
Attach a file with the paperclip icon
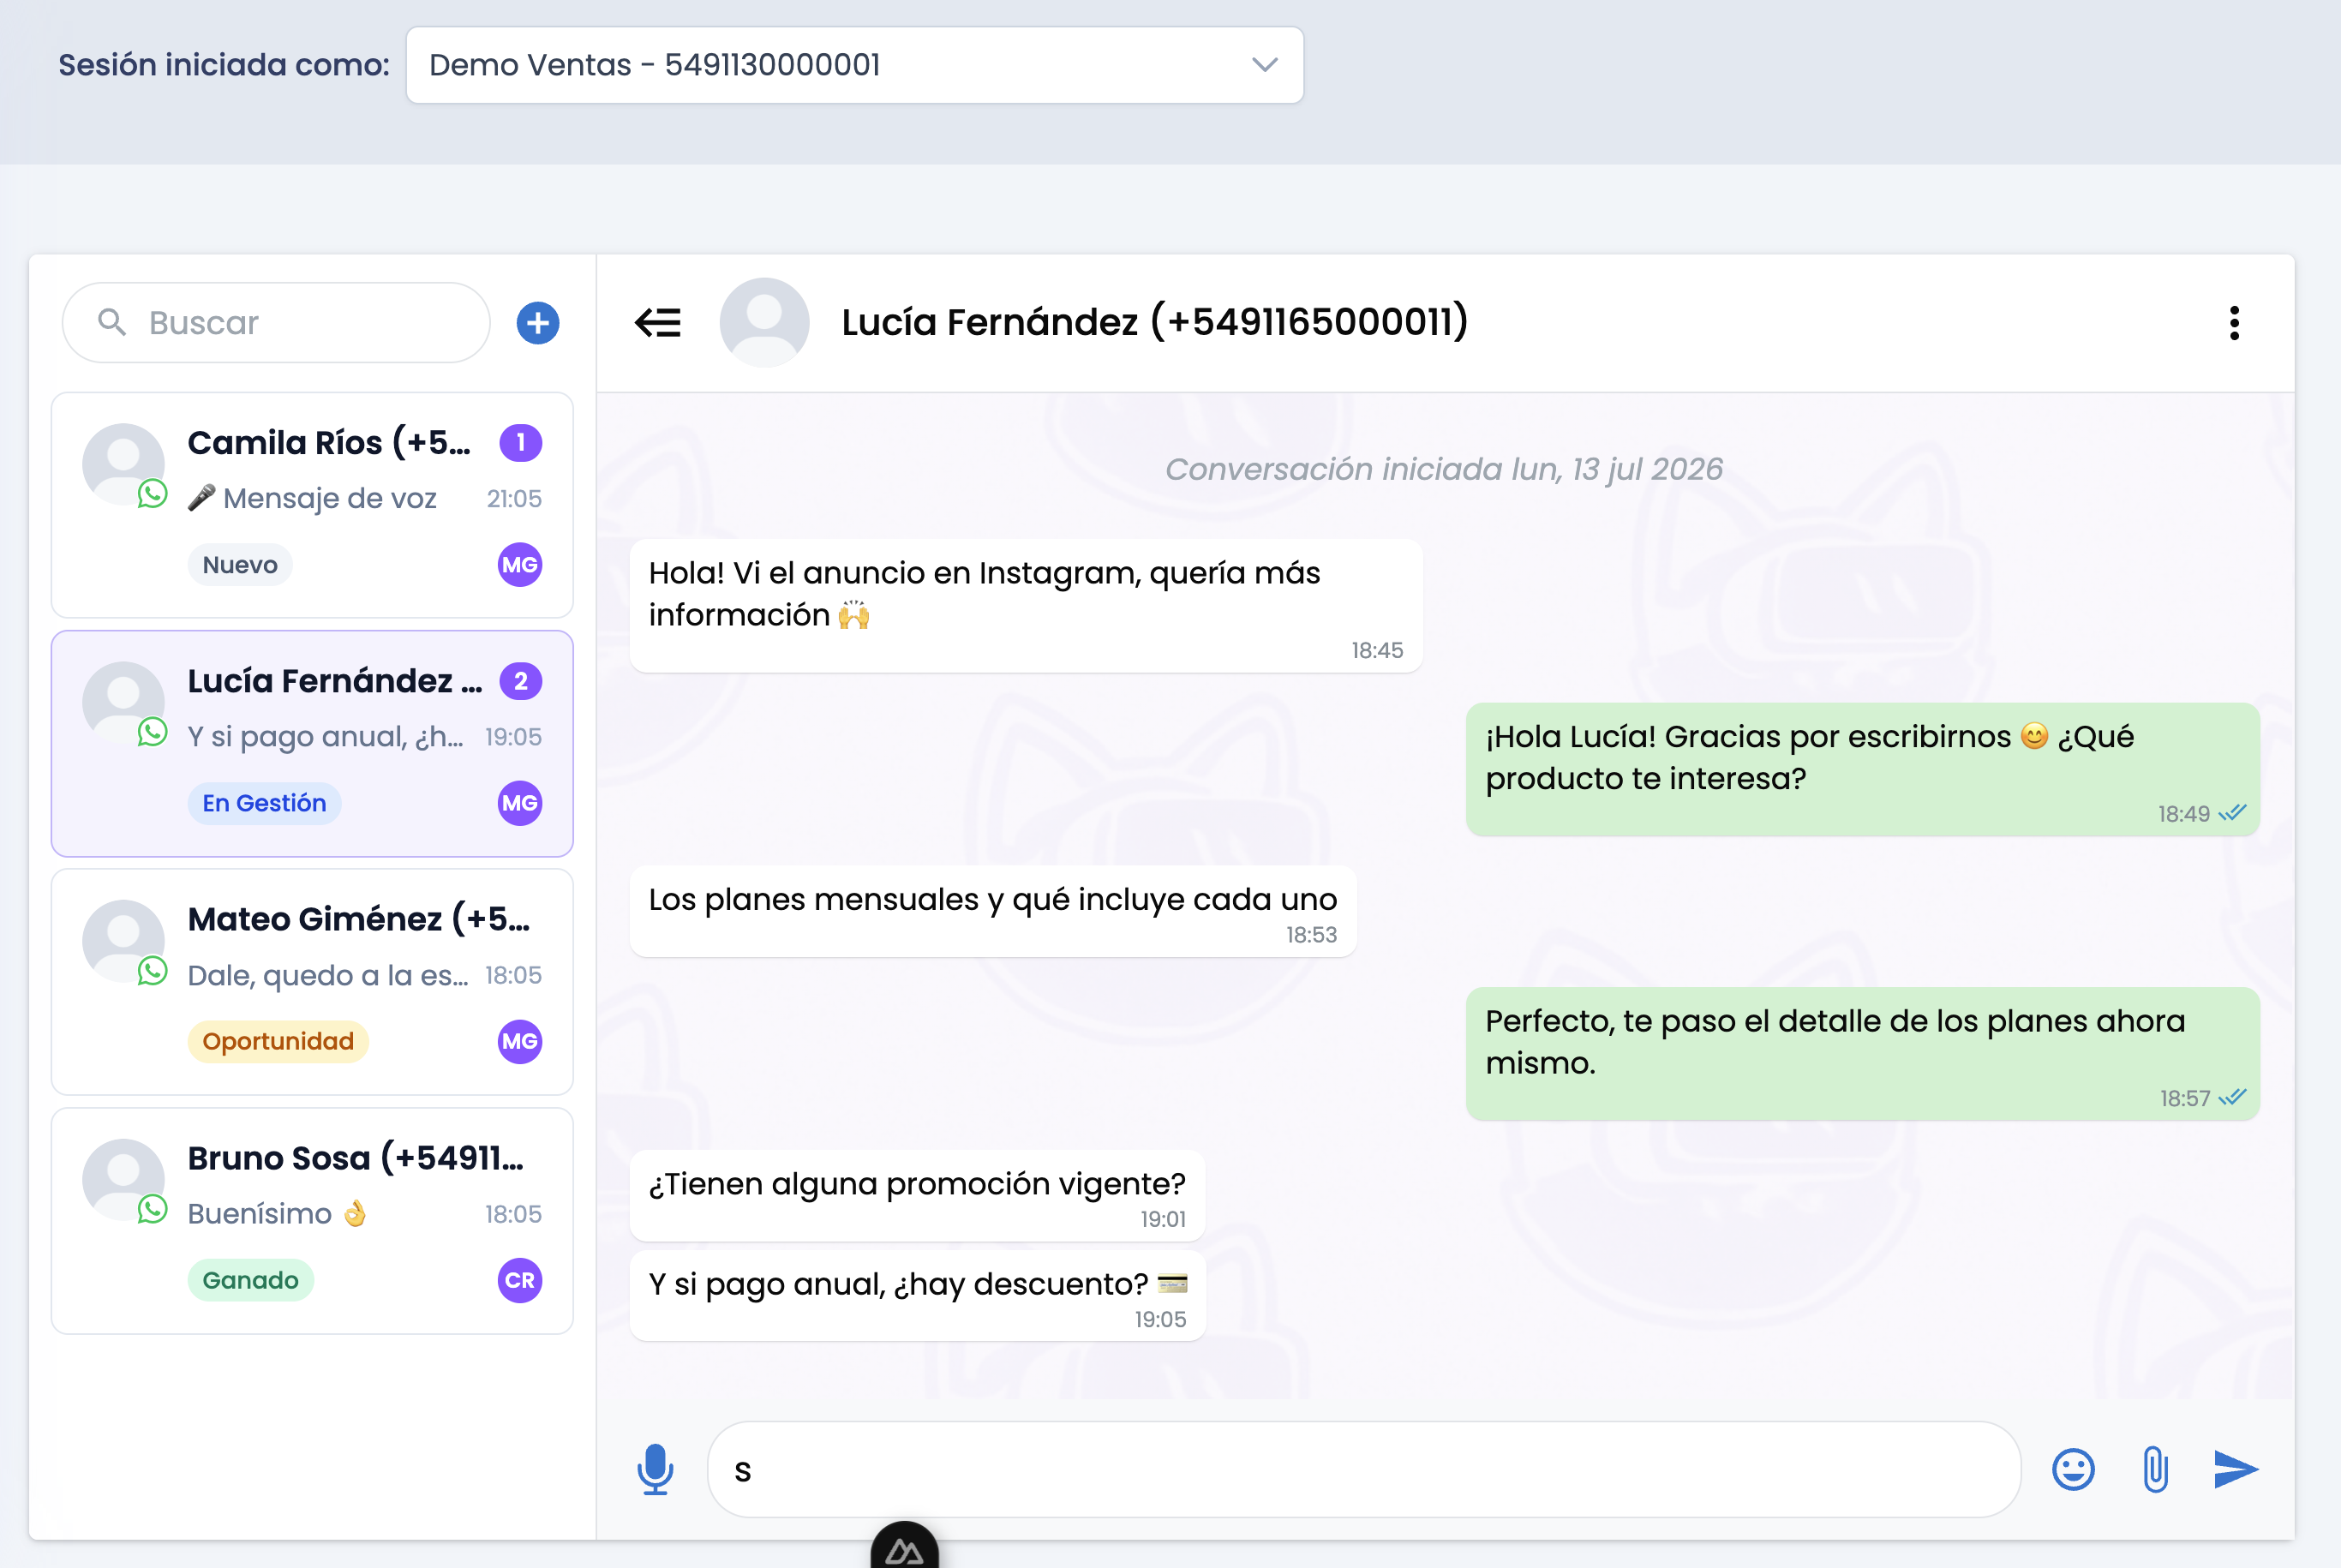point(2155,1469)
